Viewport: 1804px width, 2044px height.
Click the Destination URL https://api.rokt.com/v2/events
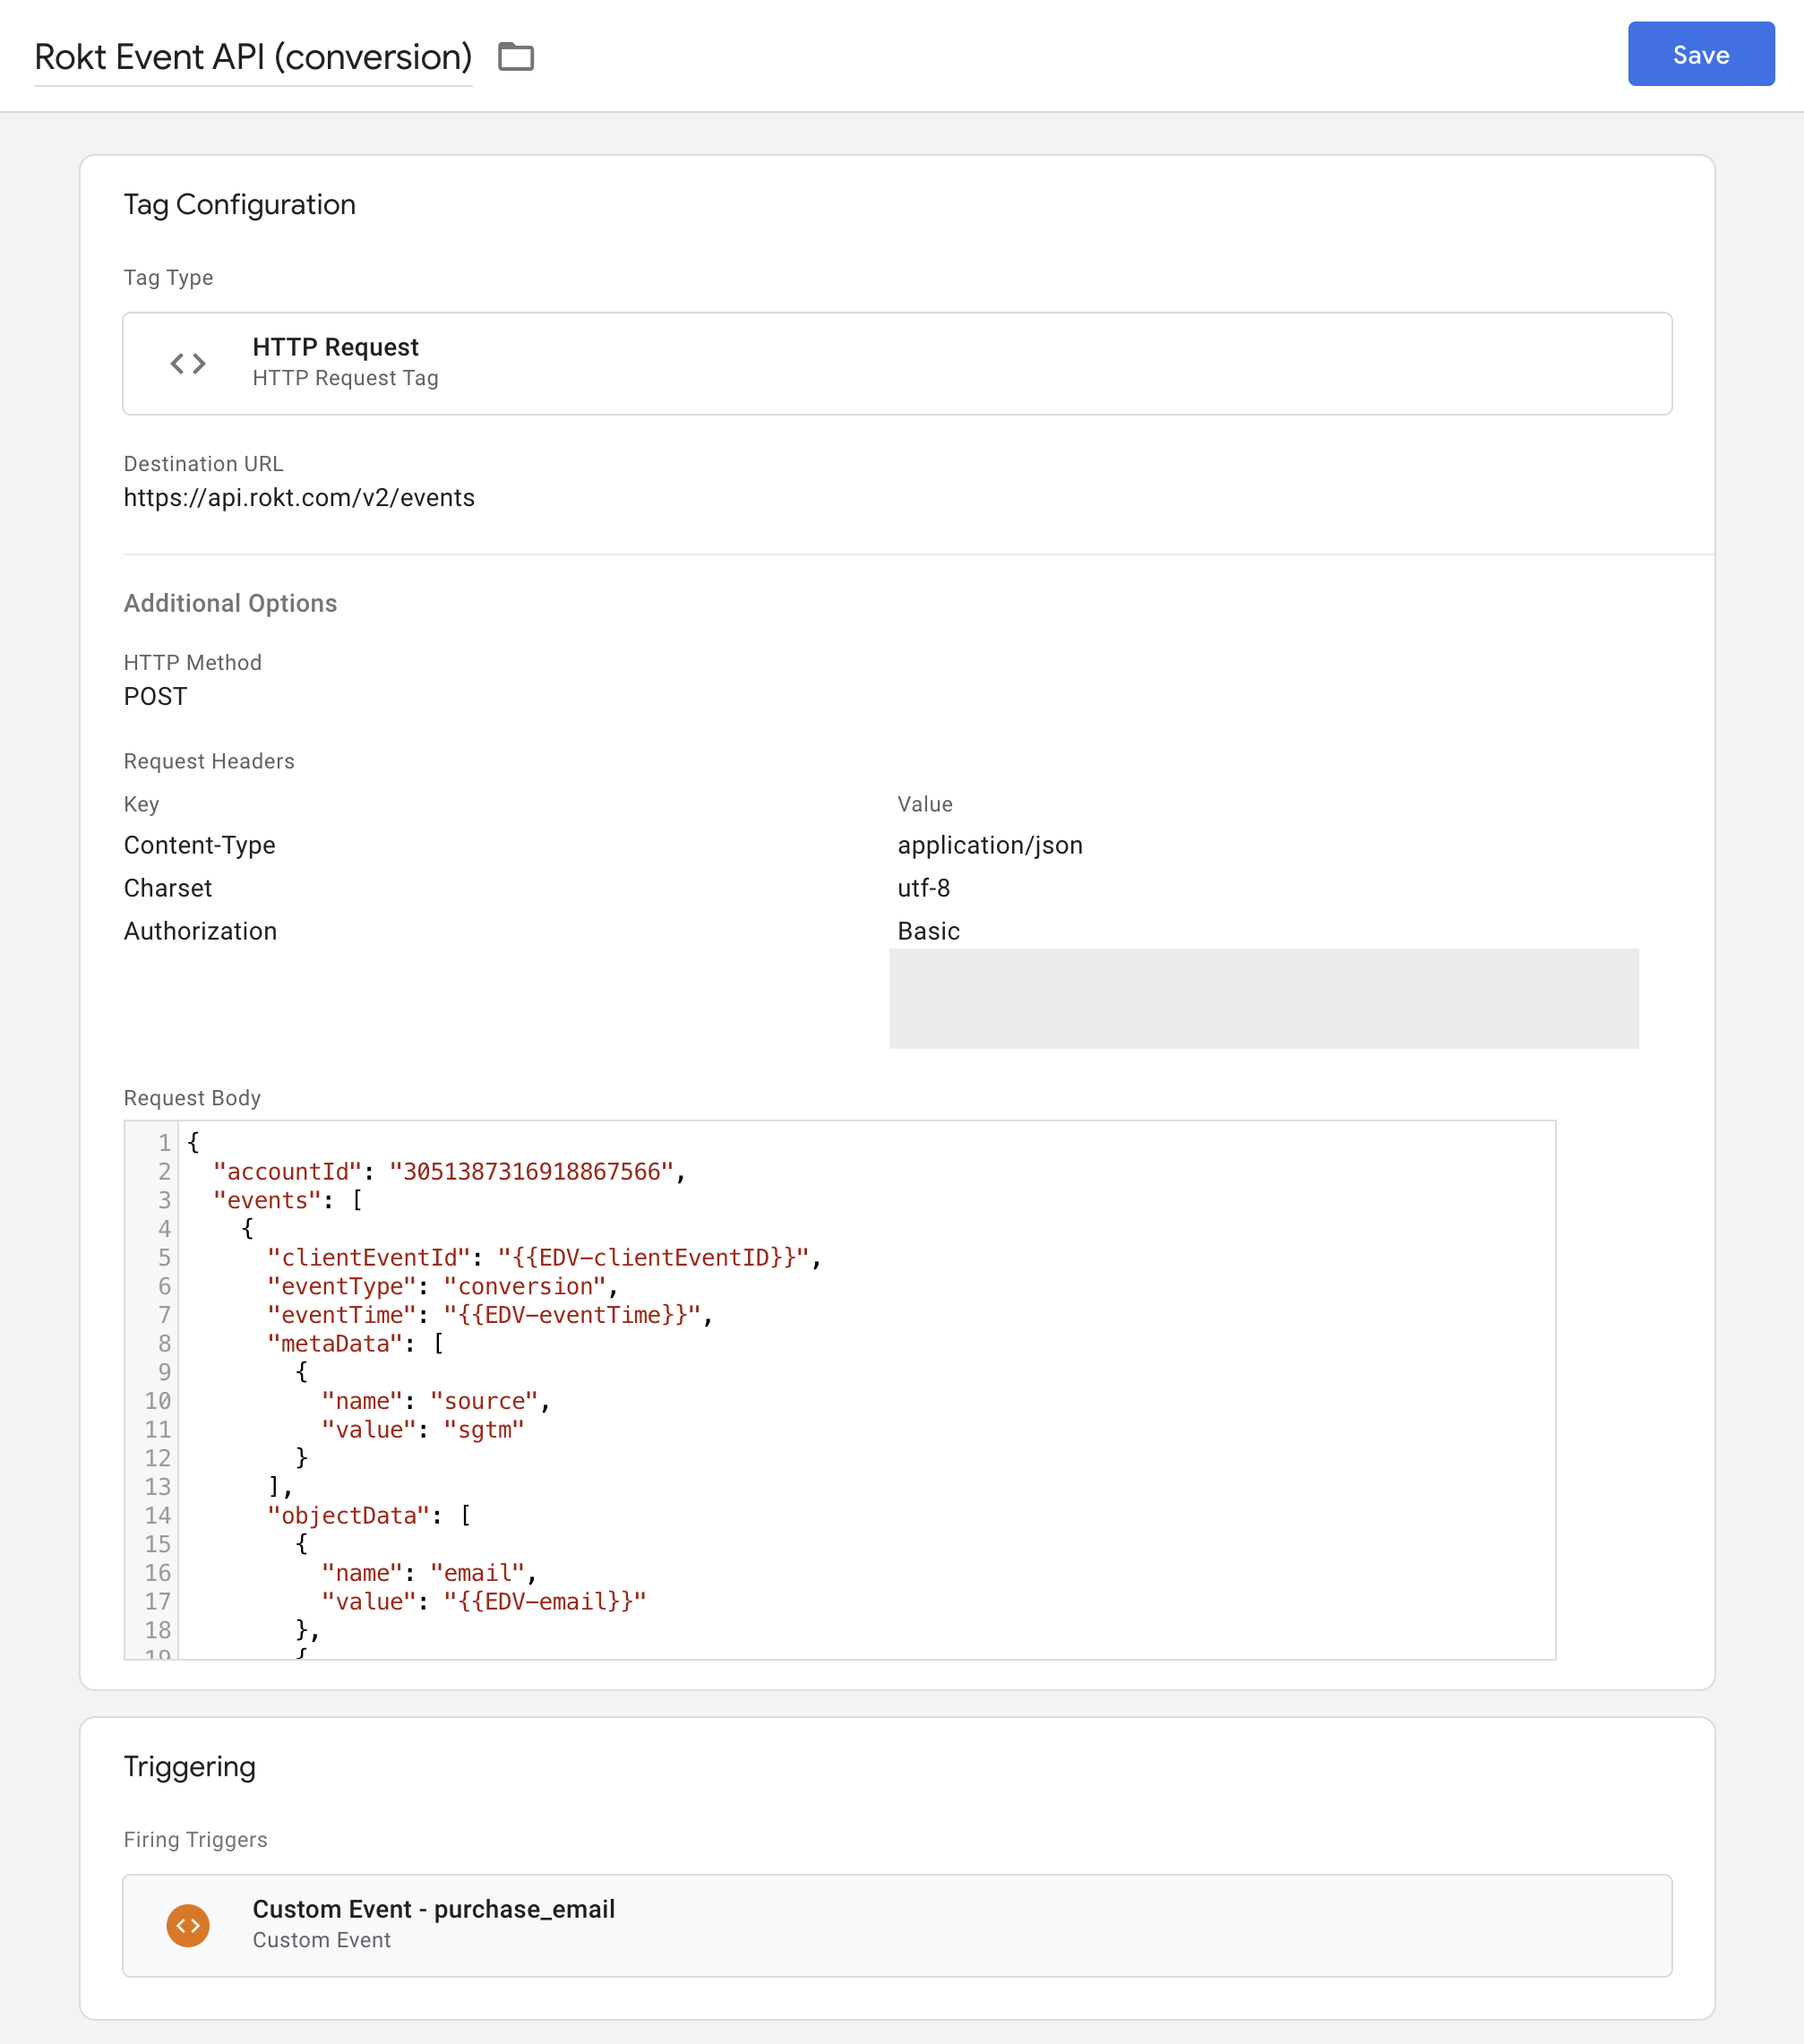click(299, 498)
